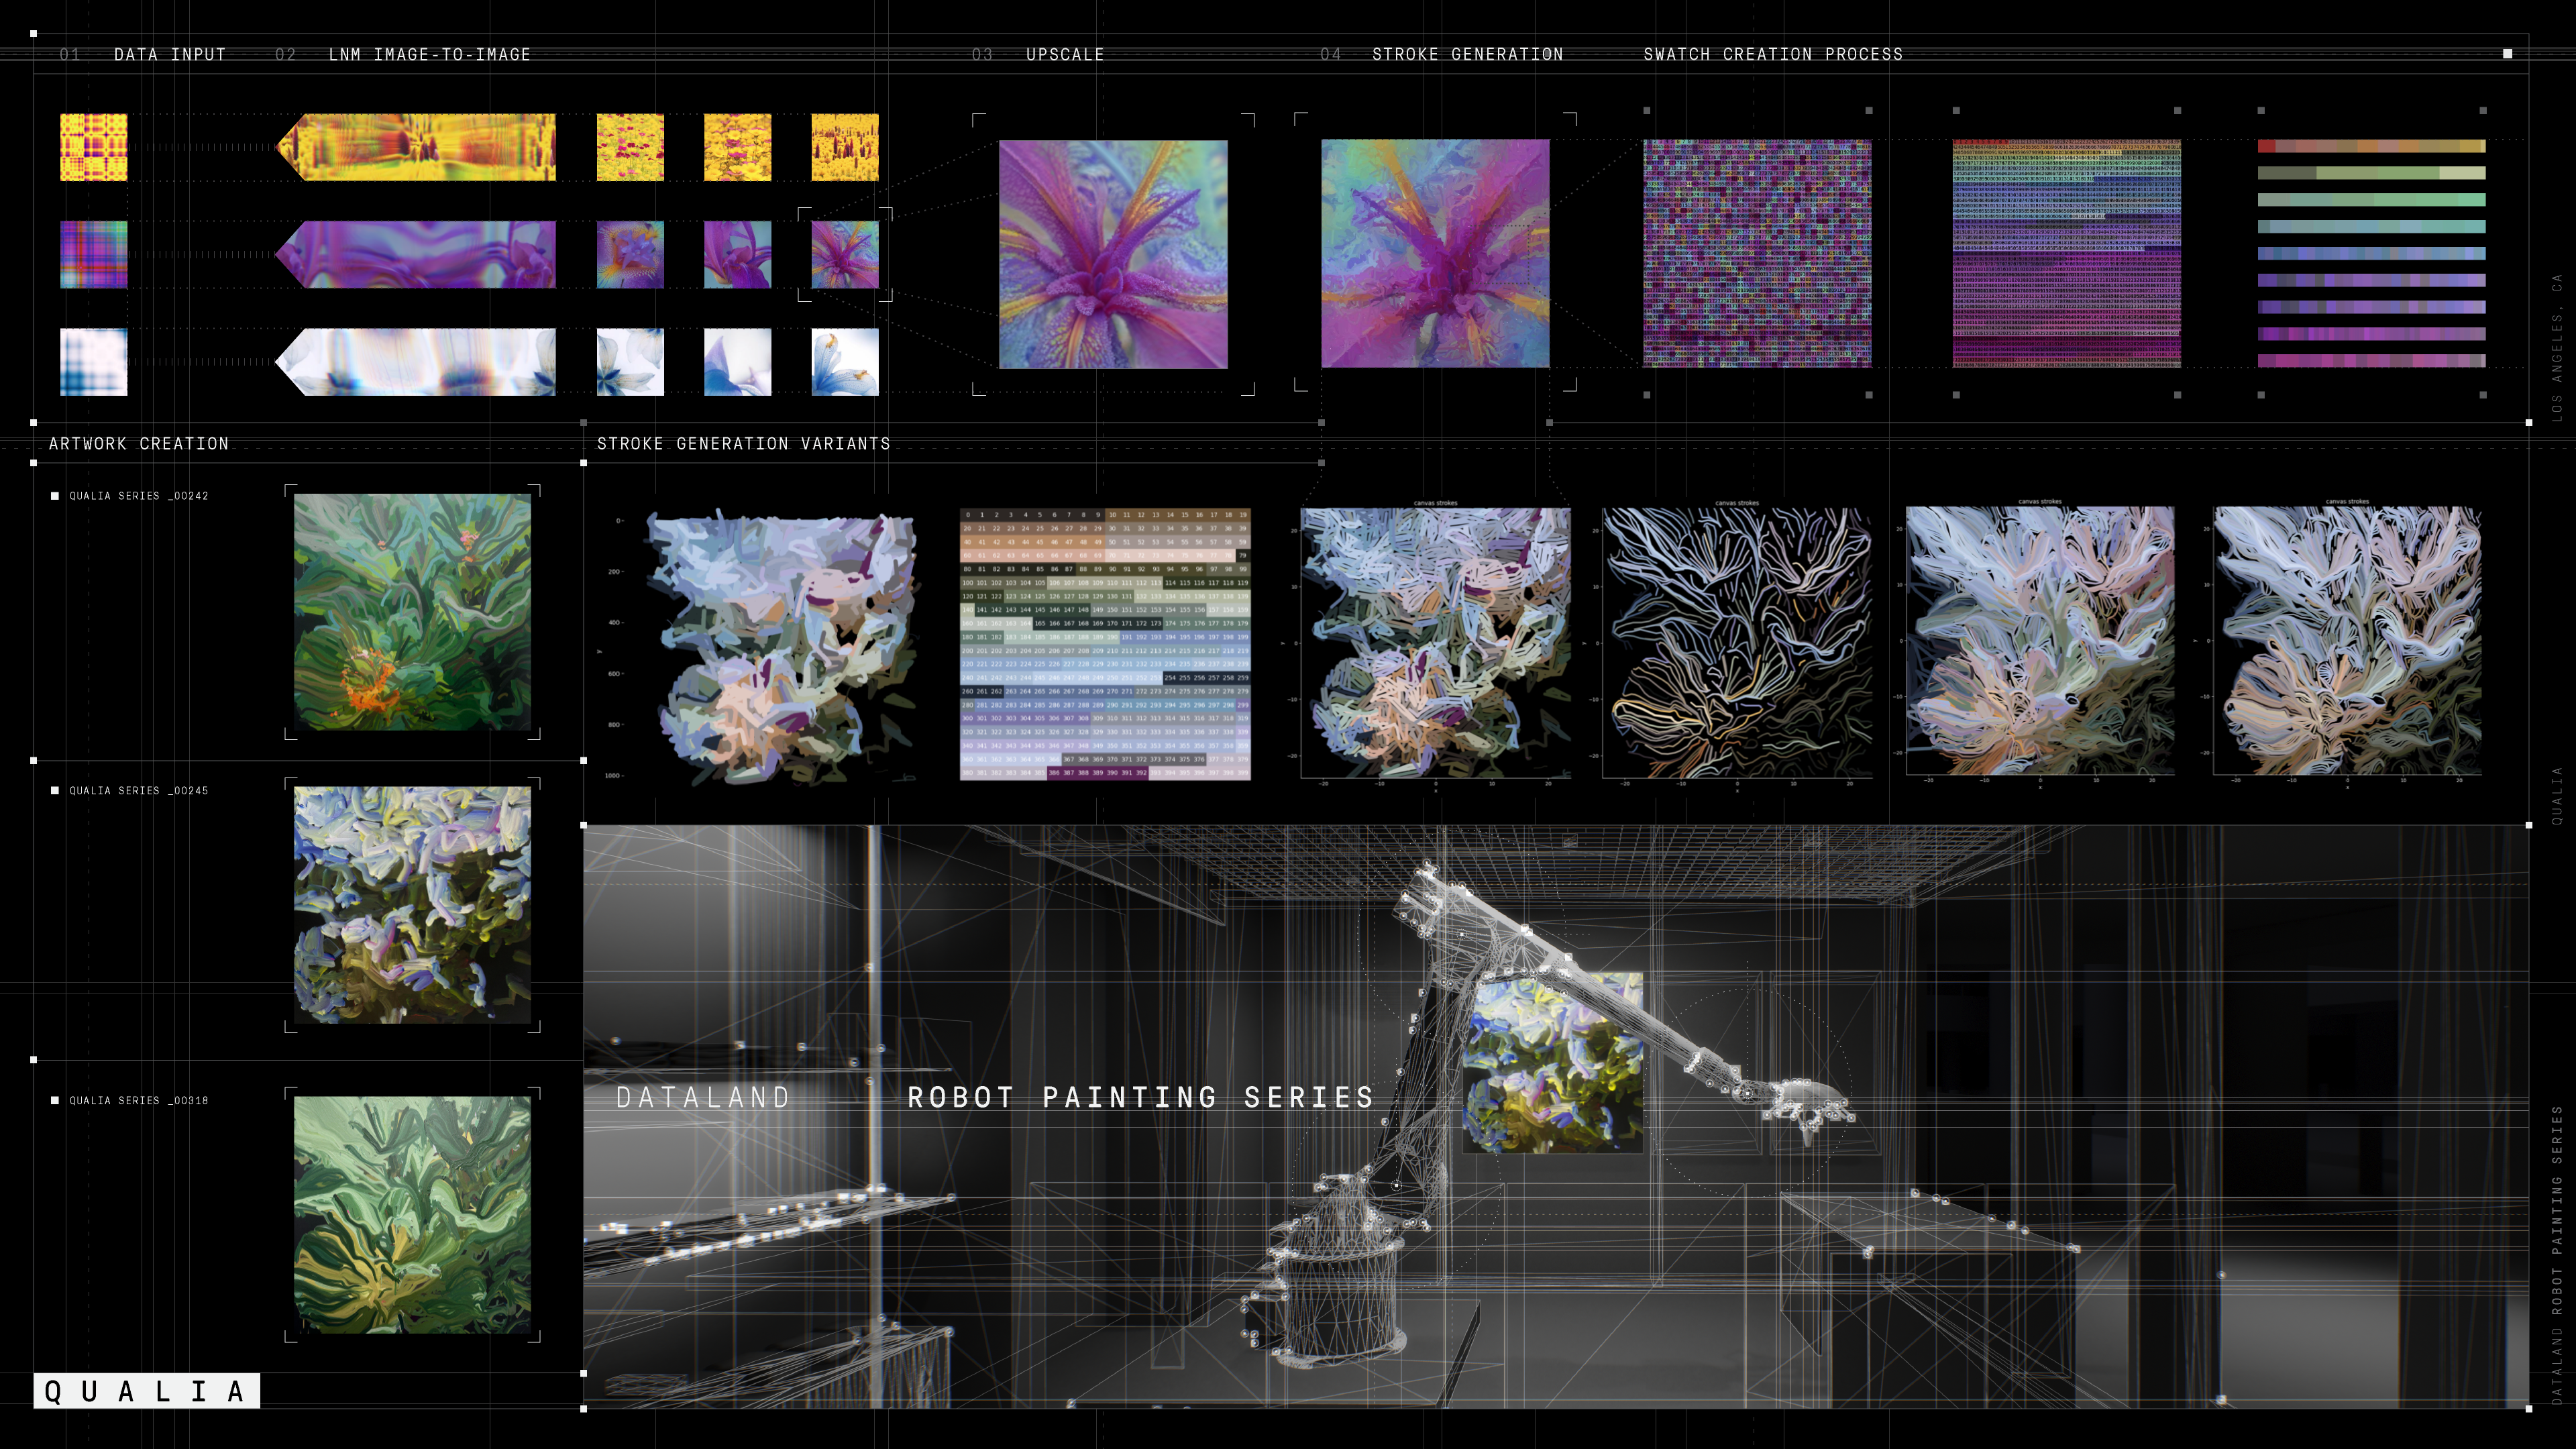
Task: Click the QUALIA SERIES _00318 label
Action: click(x=139, y=1101)
